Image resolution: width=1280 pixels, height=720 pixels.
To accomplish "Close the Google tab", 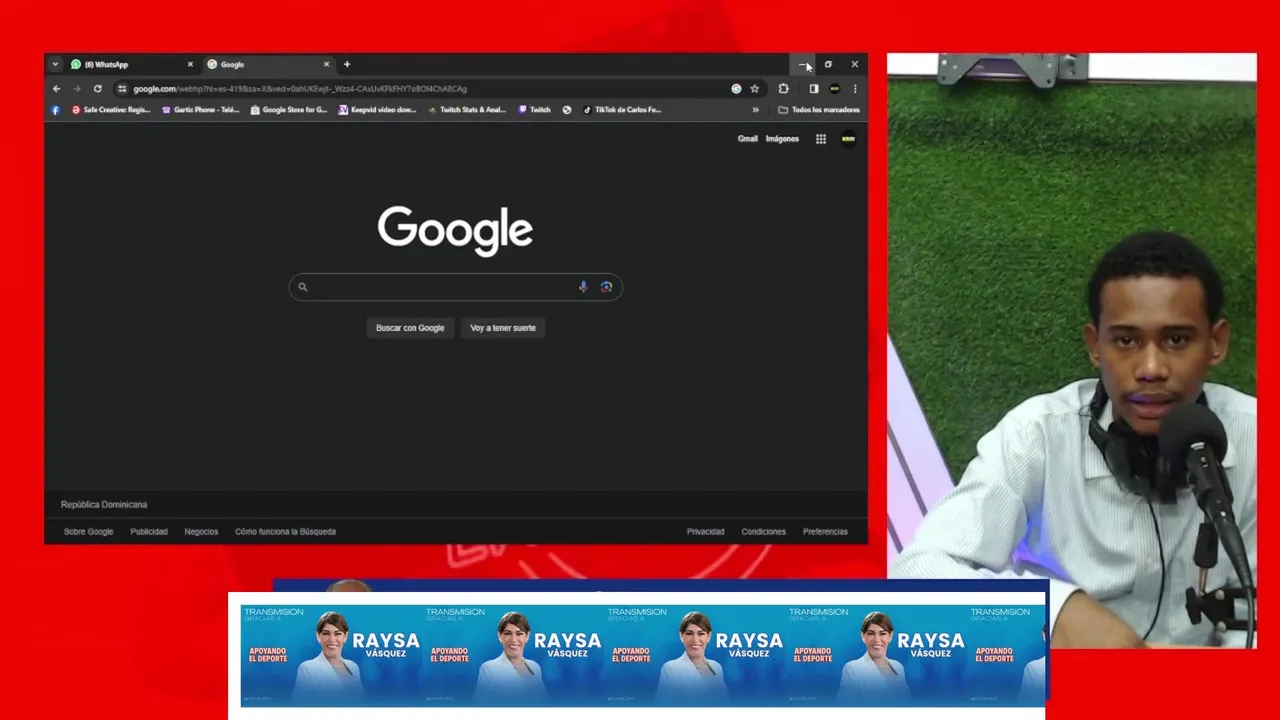I will pos(326,64).
